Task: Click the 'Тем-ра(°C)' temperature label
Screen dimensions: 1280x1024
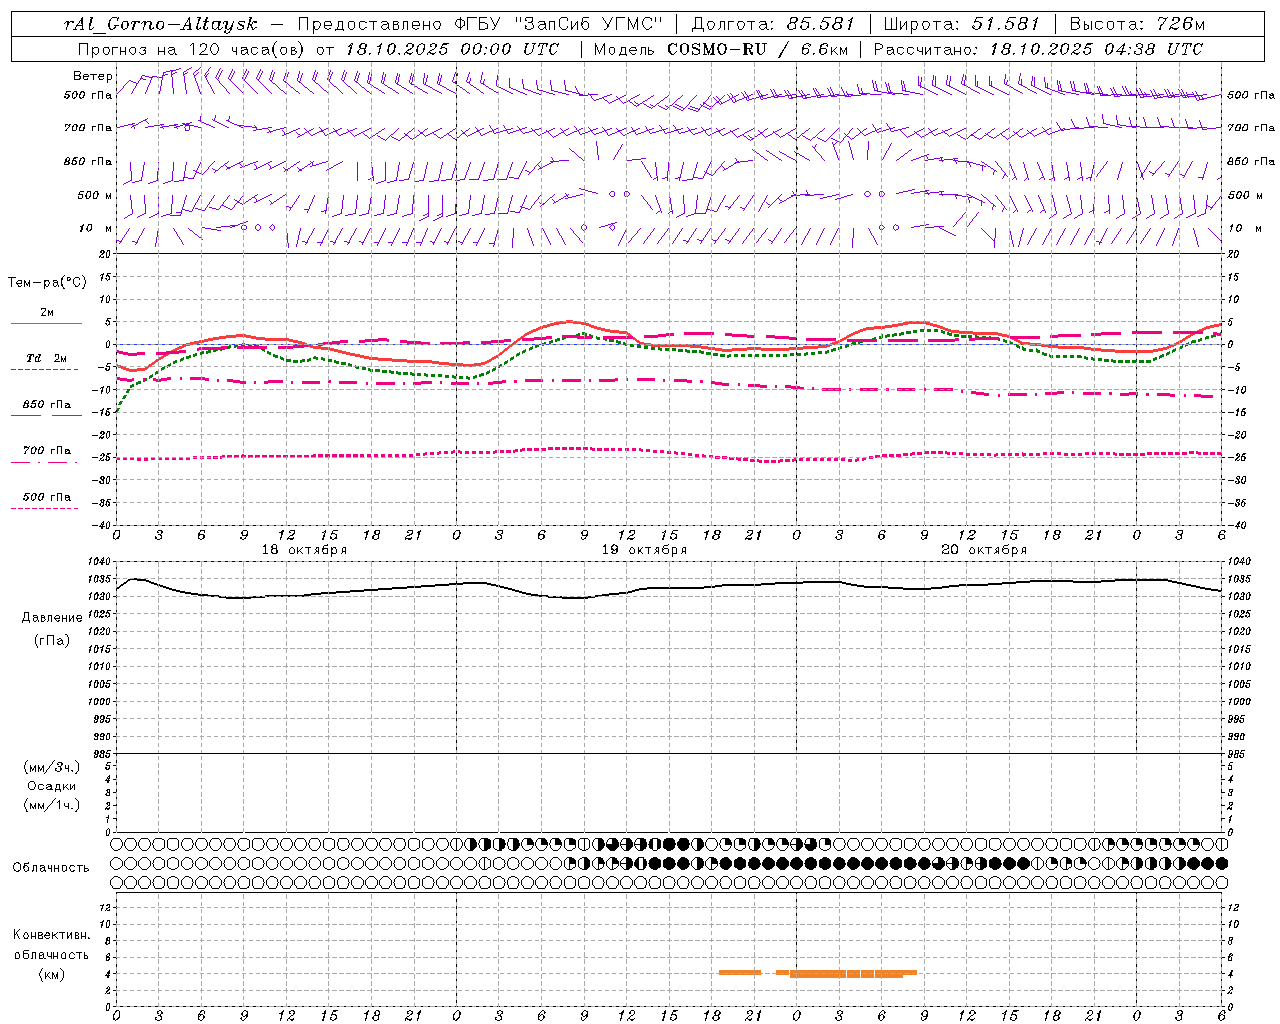Action: point(47,283)
